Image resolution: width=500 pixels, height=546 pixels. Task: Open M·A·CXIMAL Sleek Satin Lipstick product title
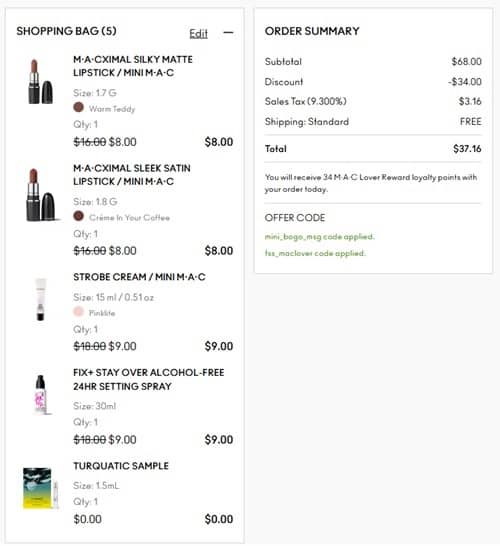(132, 175)
